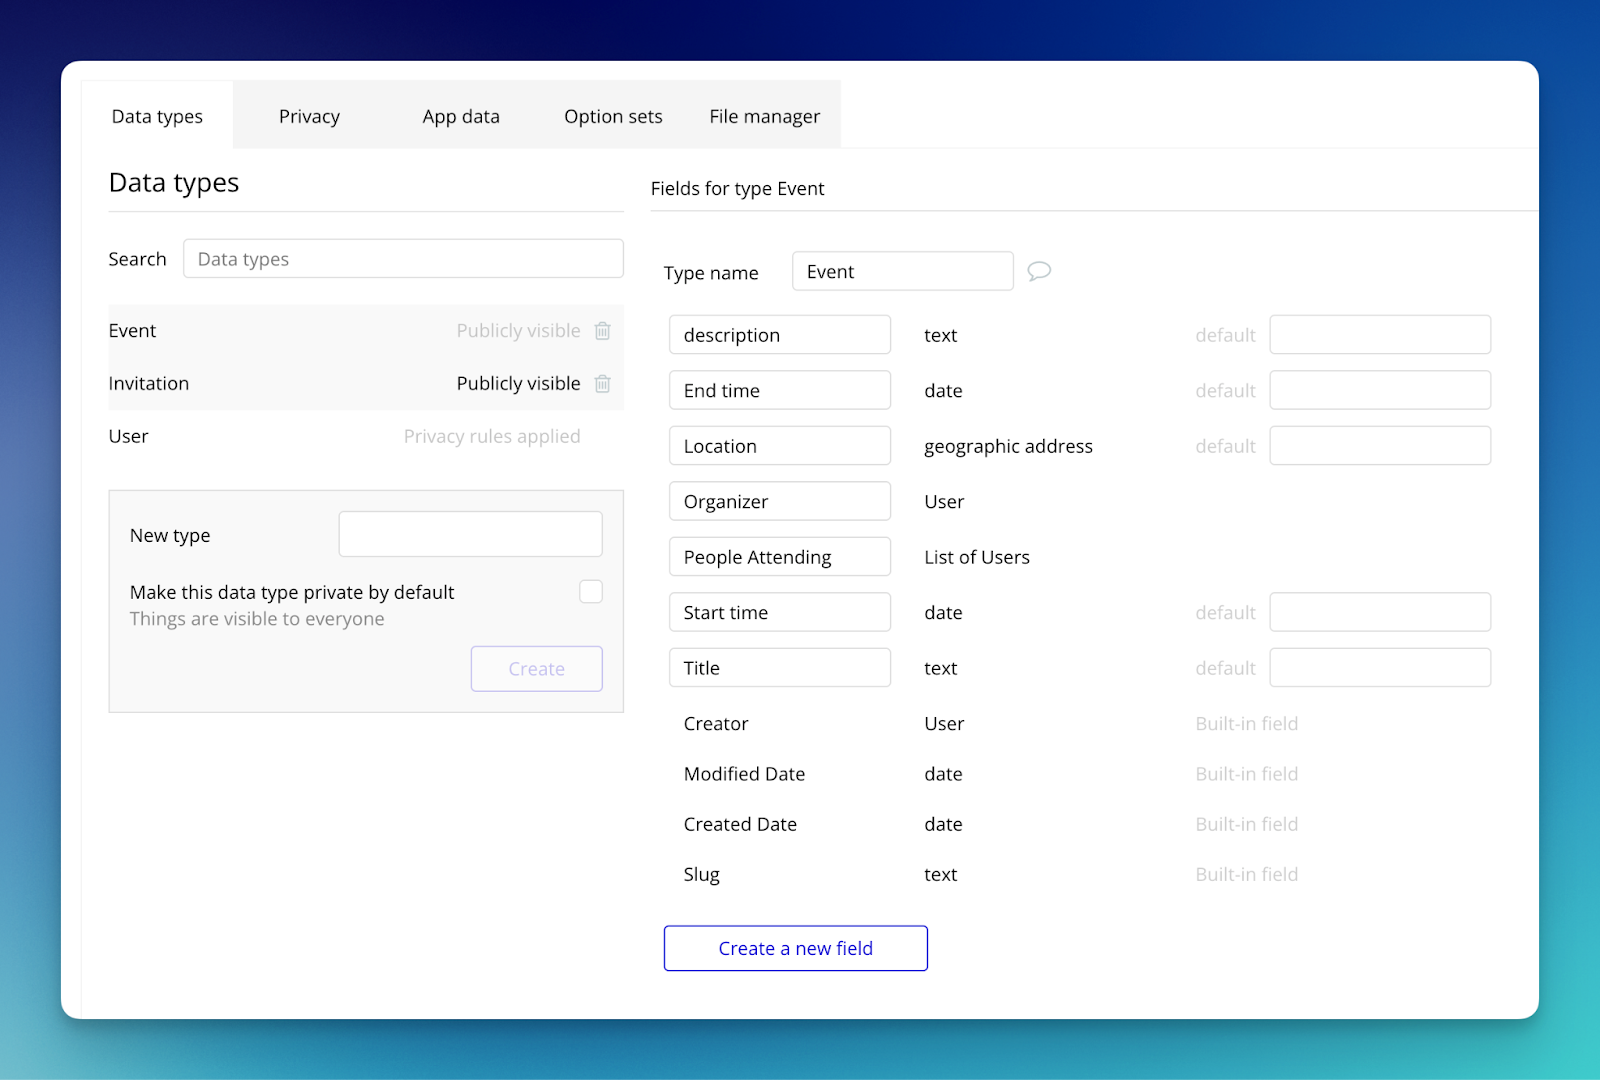The height and width of the screenshot is (1080, 1600).
Task: Open the File manager tab
Action: 765,116
